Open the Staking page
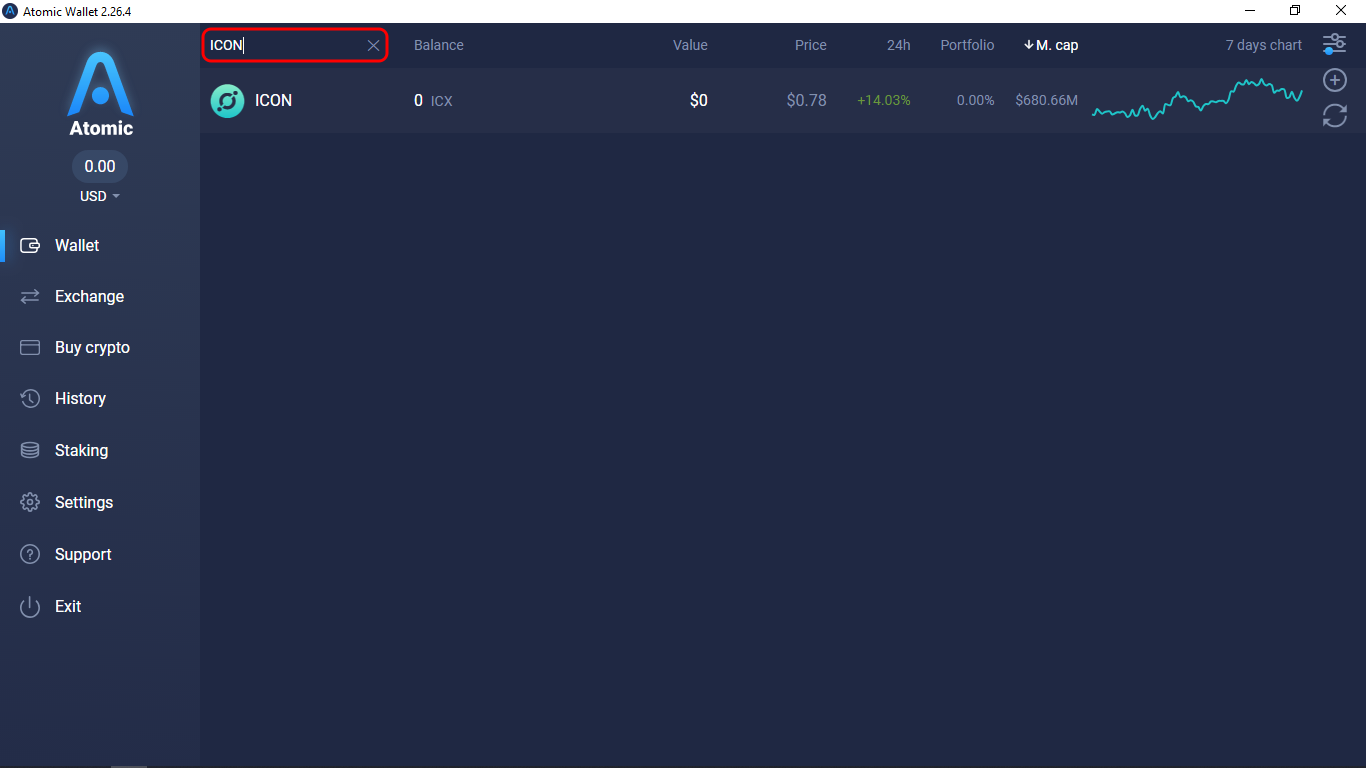Screen dimensions: 1366x768 tap(81, 450)
